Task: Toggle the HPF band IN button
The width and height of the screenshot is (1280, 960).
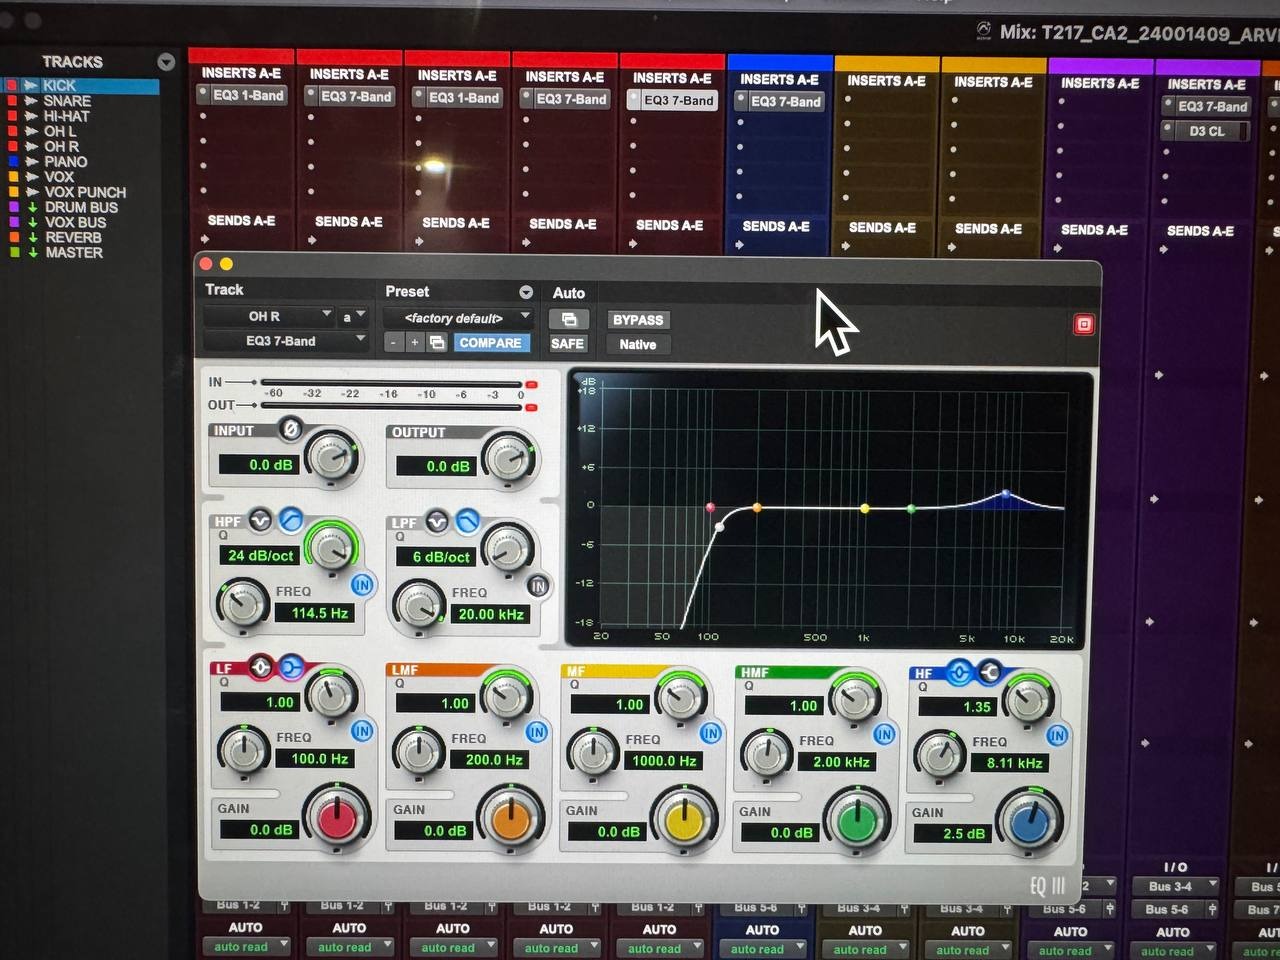Action: pyautogui.click(x=362, y=585)
